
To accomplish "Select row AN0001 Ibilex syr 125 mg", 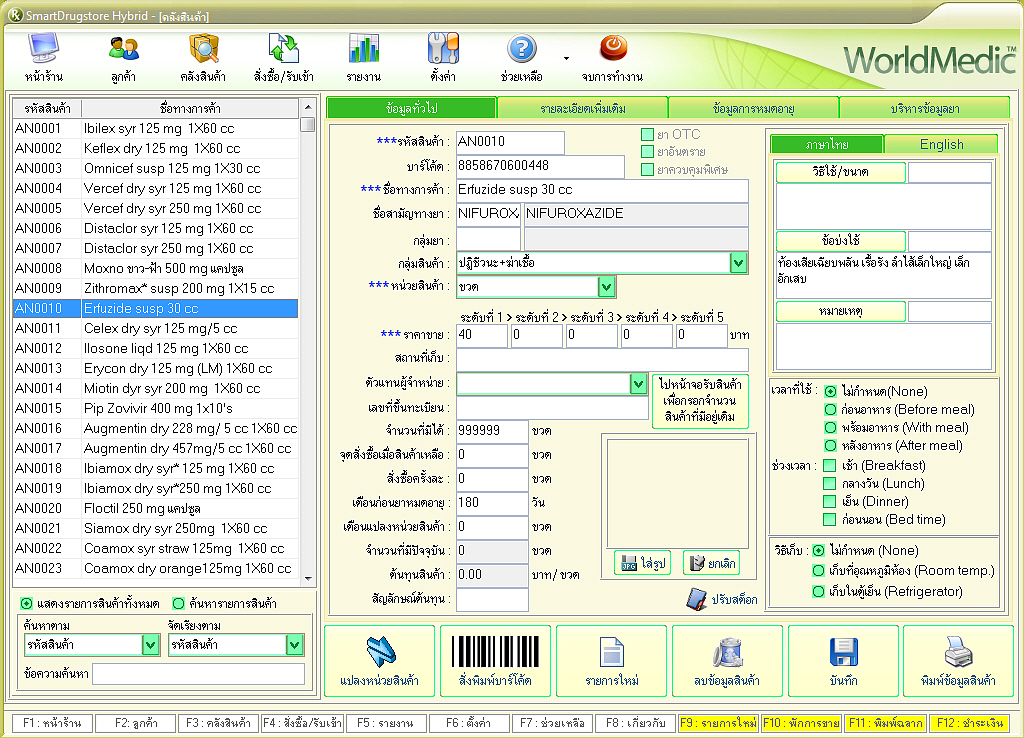I will click(155, 129).
